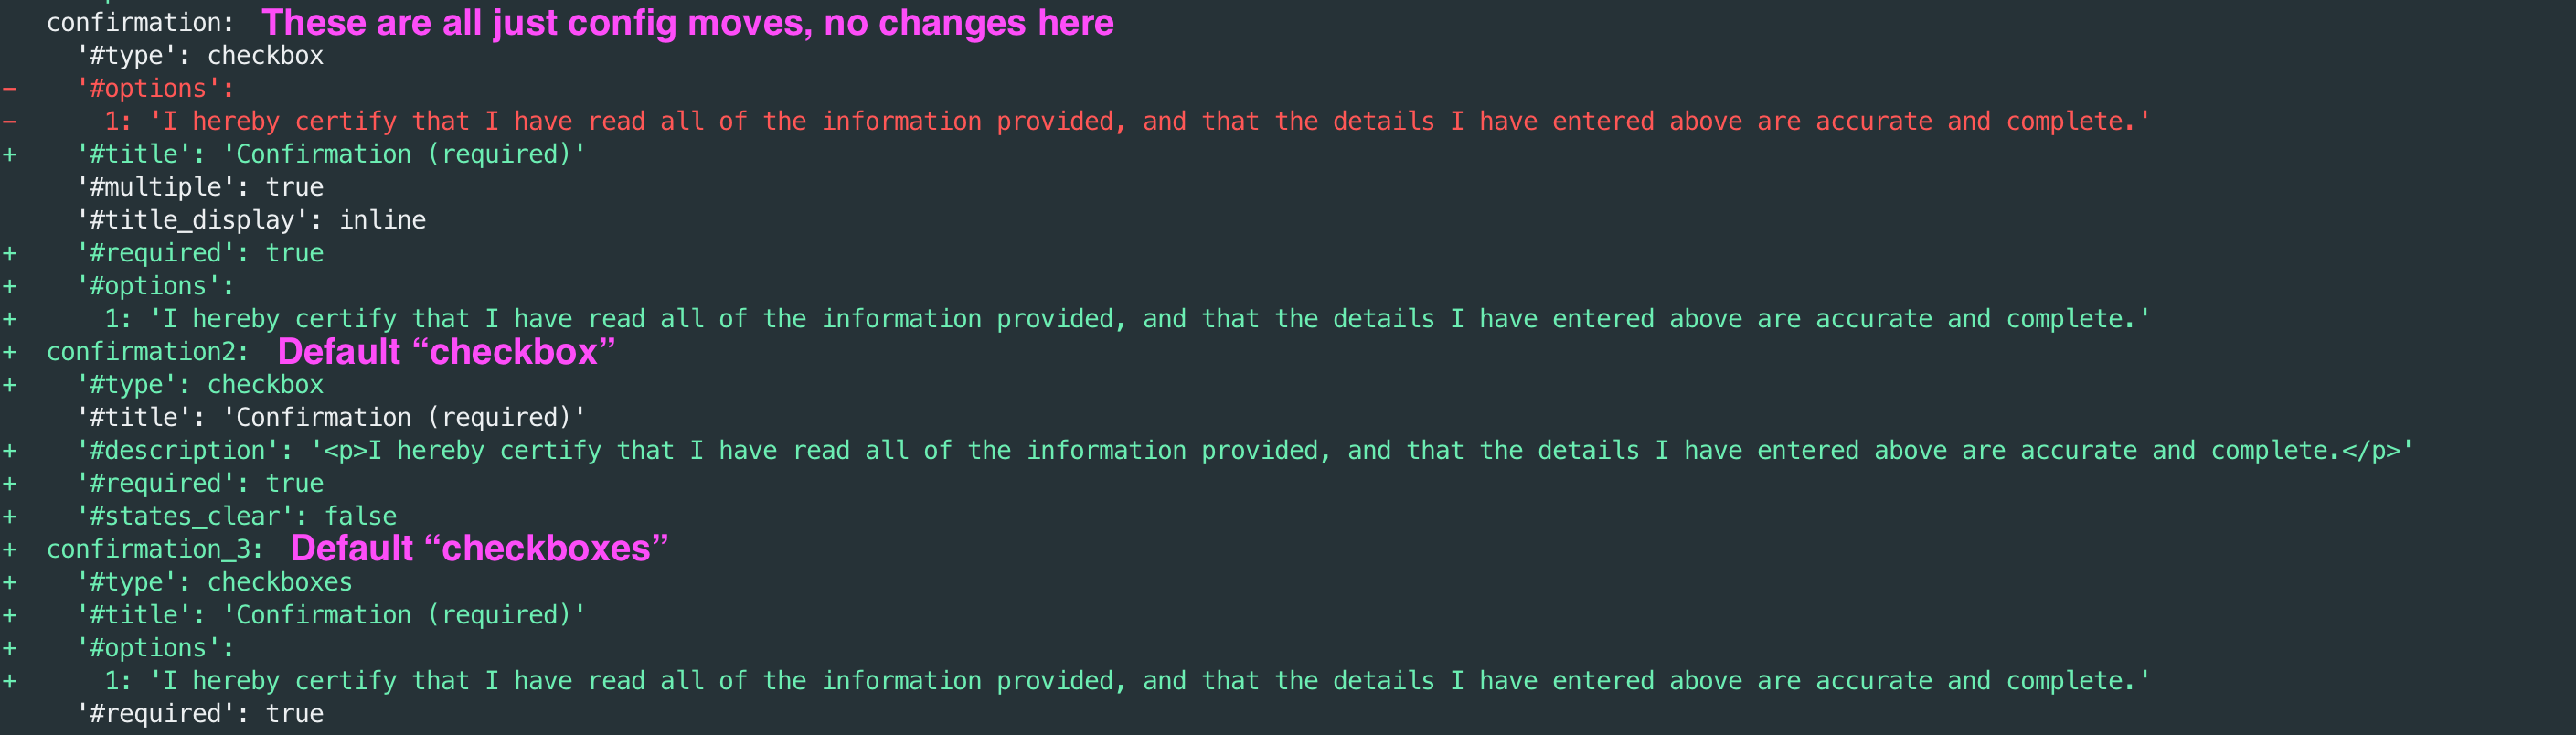The height and width of the screenshot is (735, 2576).
Task: Click the "'#title_display': inline" line
Action: [251, 220]
